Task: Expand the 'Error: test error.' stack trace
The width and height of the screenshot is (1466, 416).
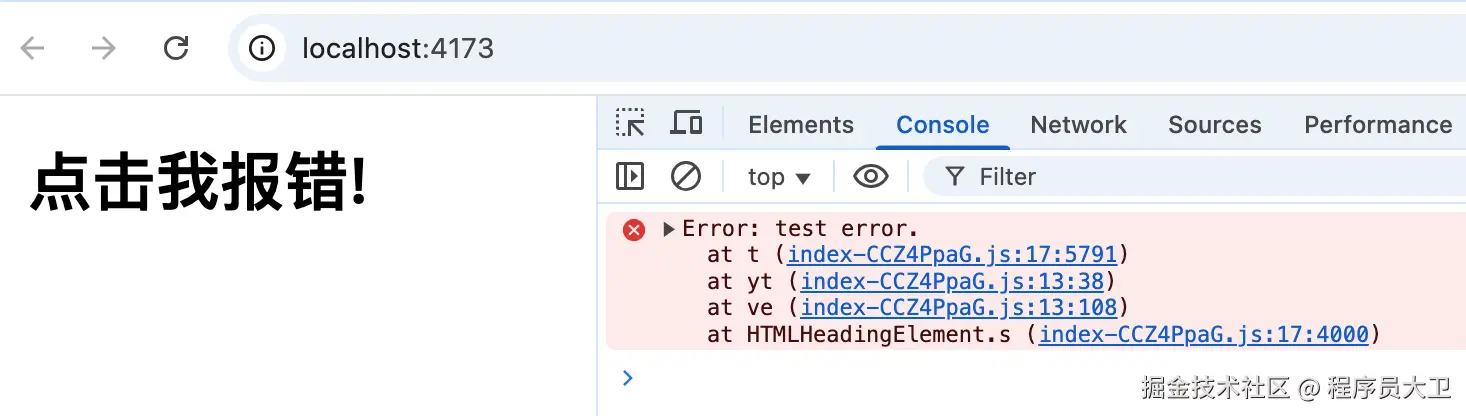Action: 669,229
